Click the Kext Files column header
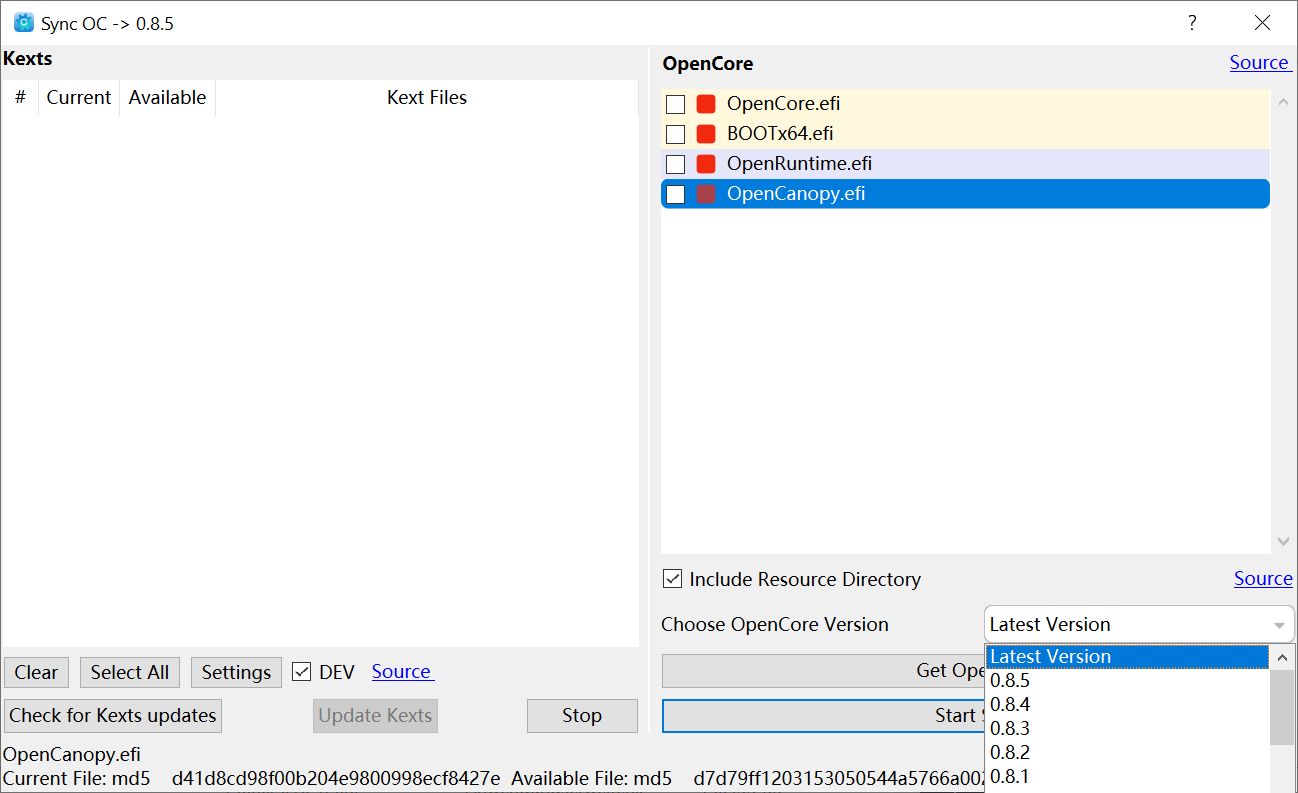 pyautogui.click(x=427, y=98)
